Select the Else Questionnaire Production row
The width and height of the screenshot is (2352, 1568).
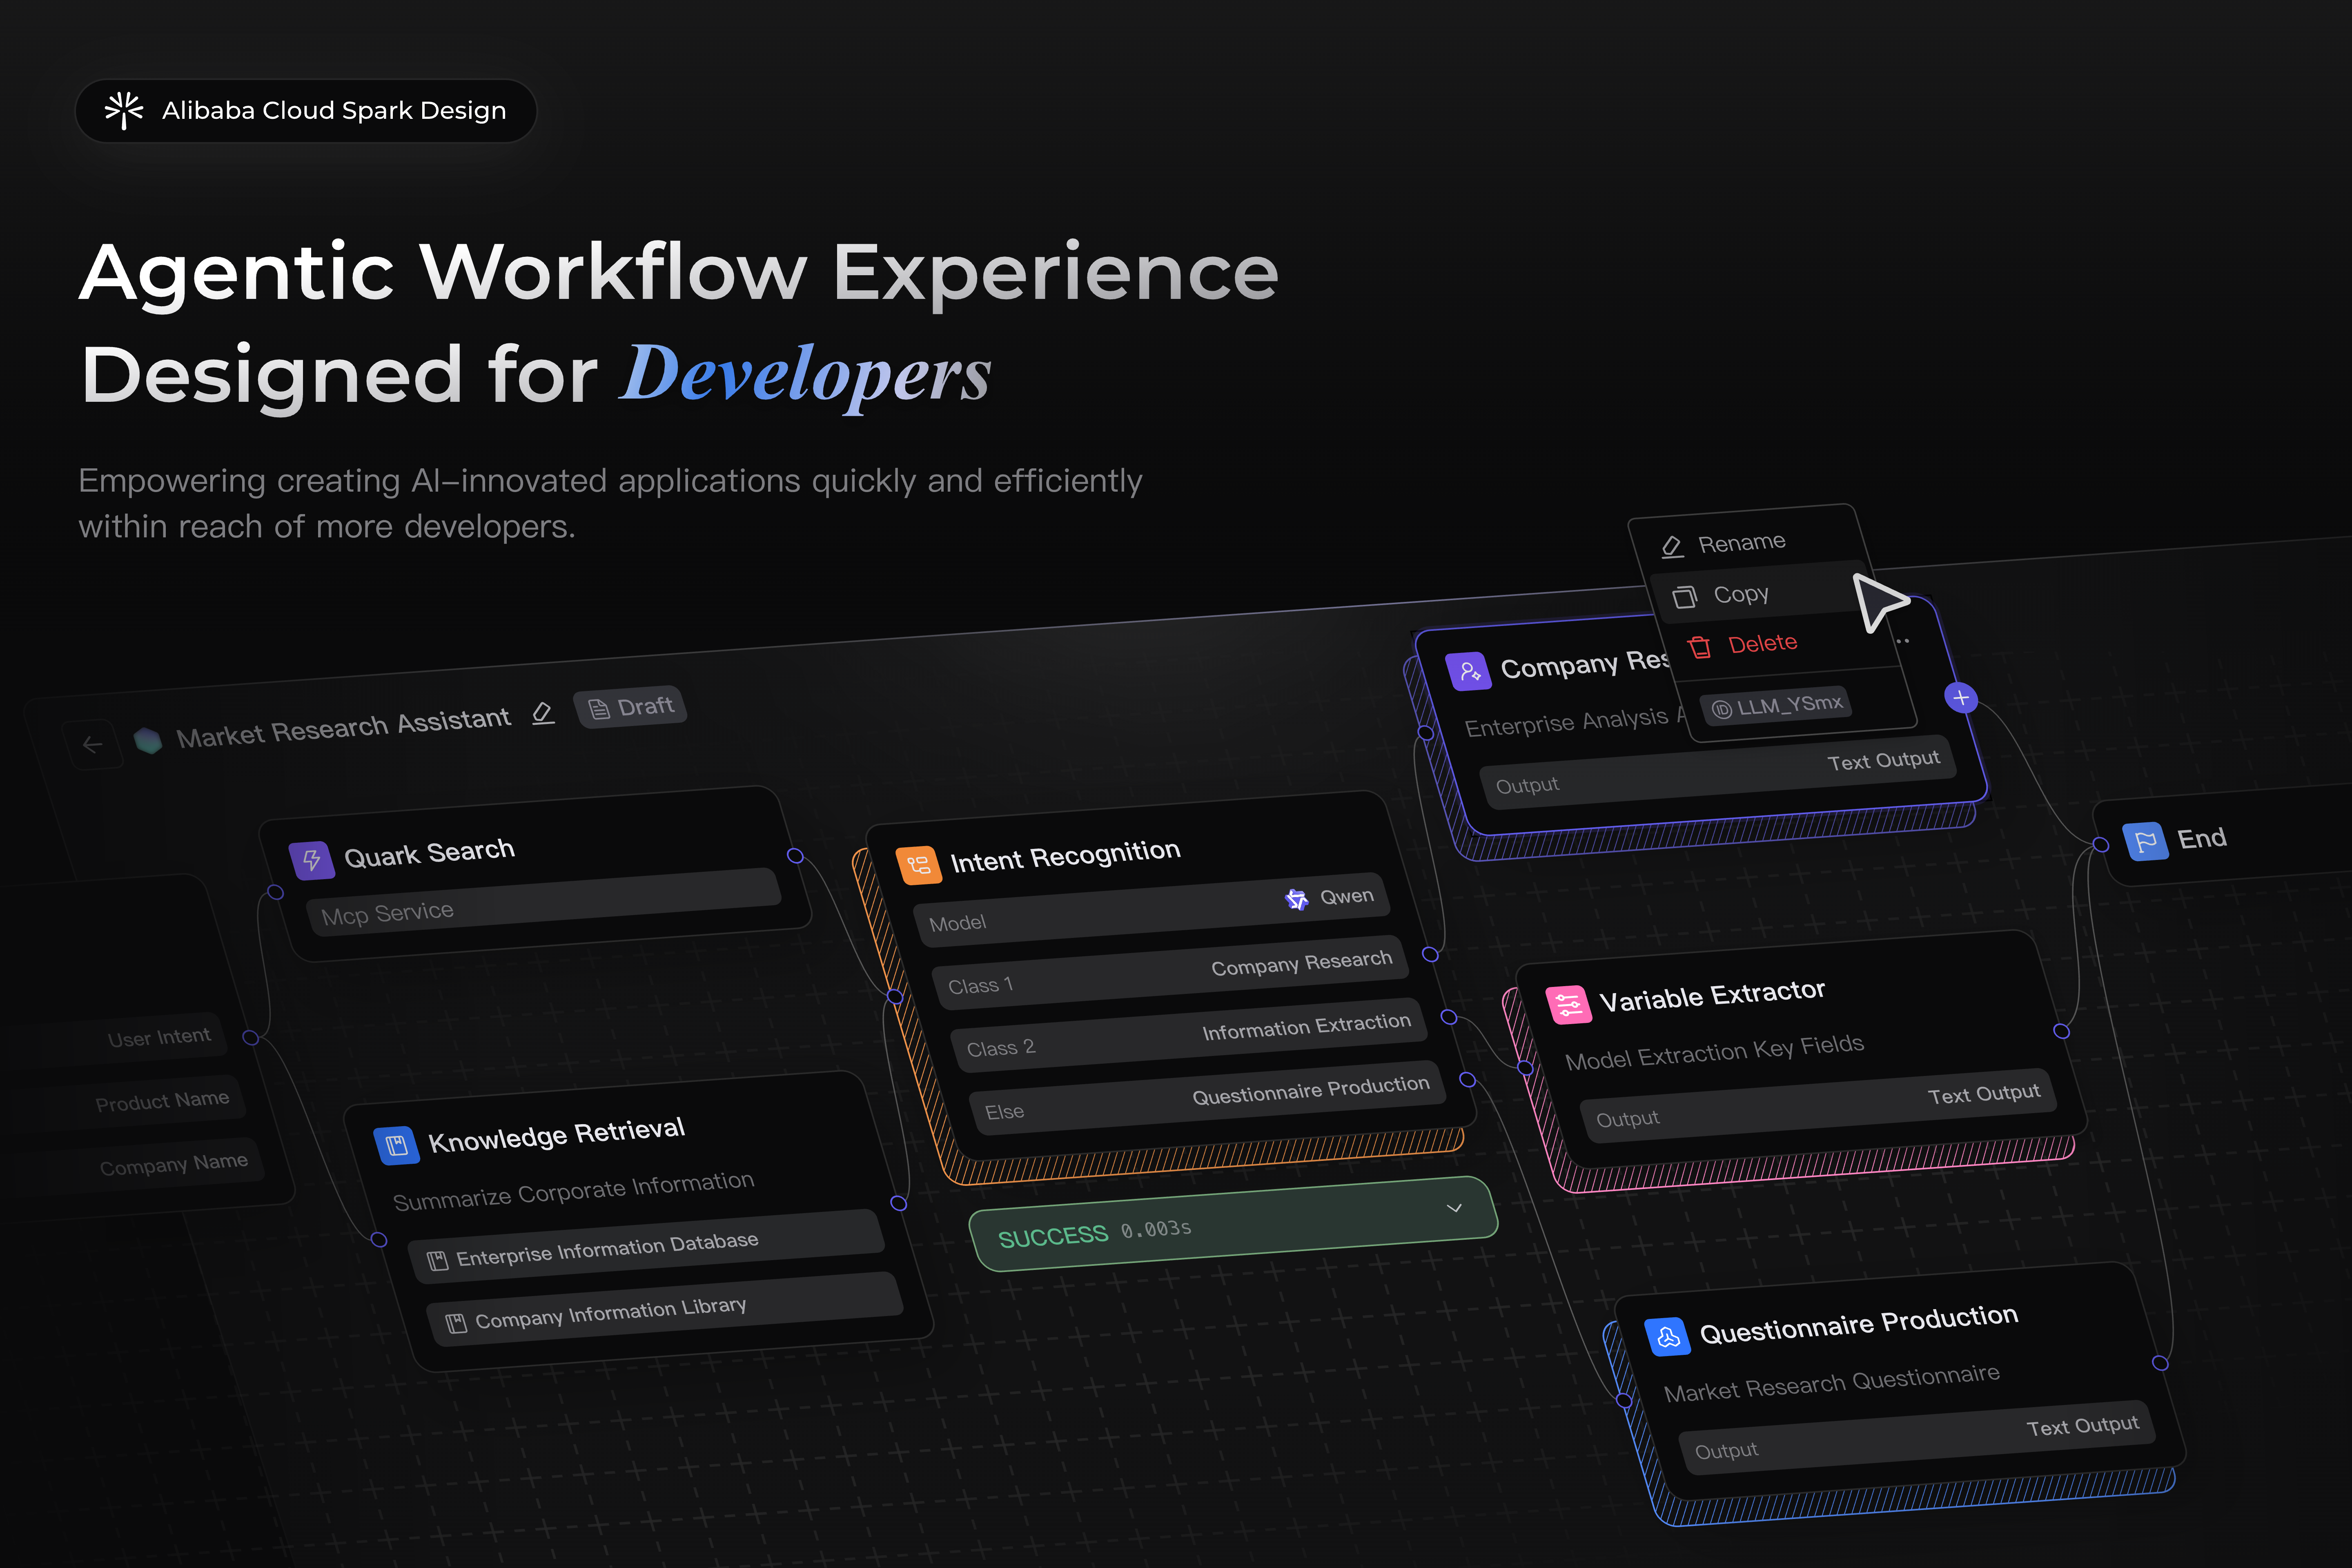point(1207,1098)
